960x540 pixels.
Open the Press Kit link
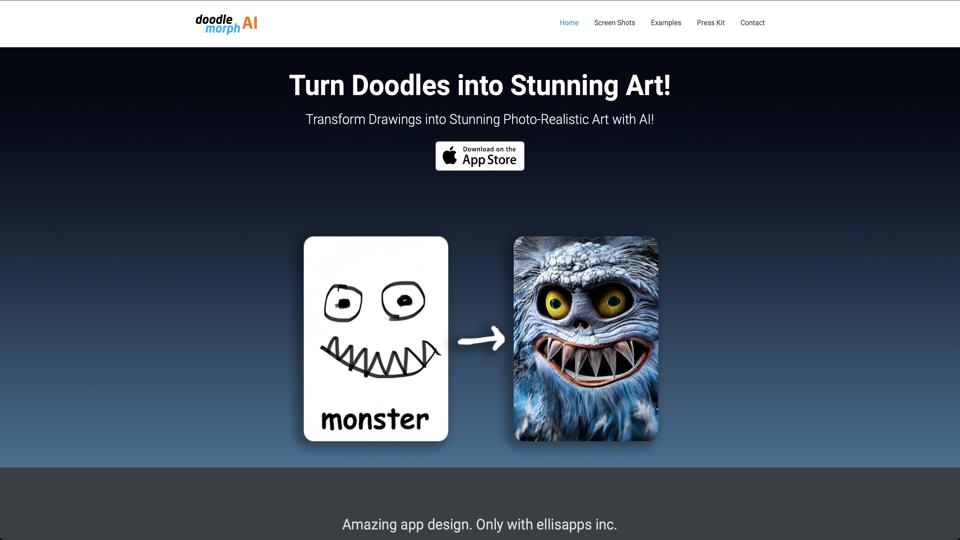tap(710, 23)
